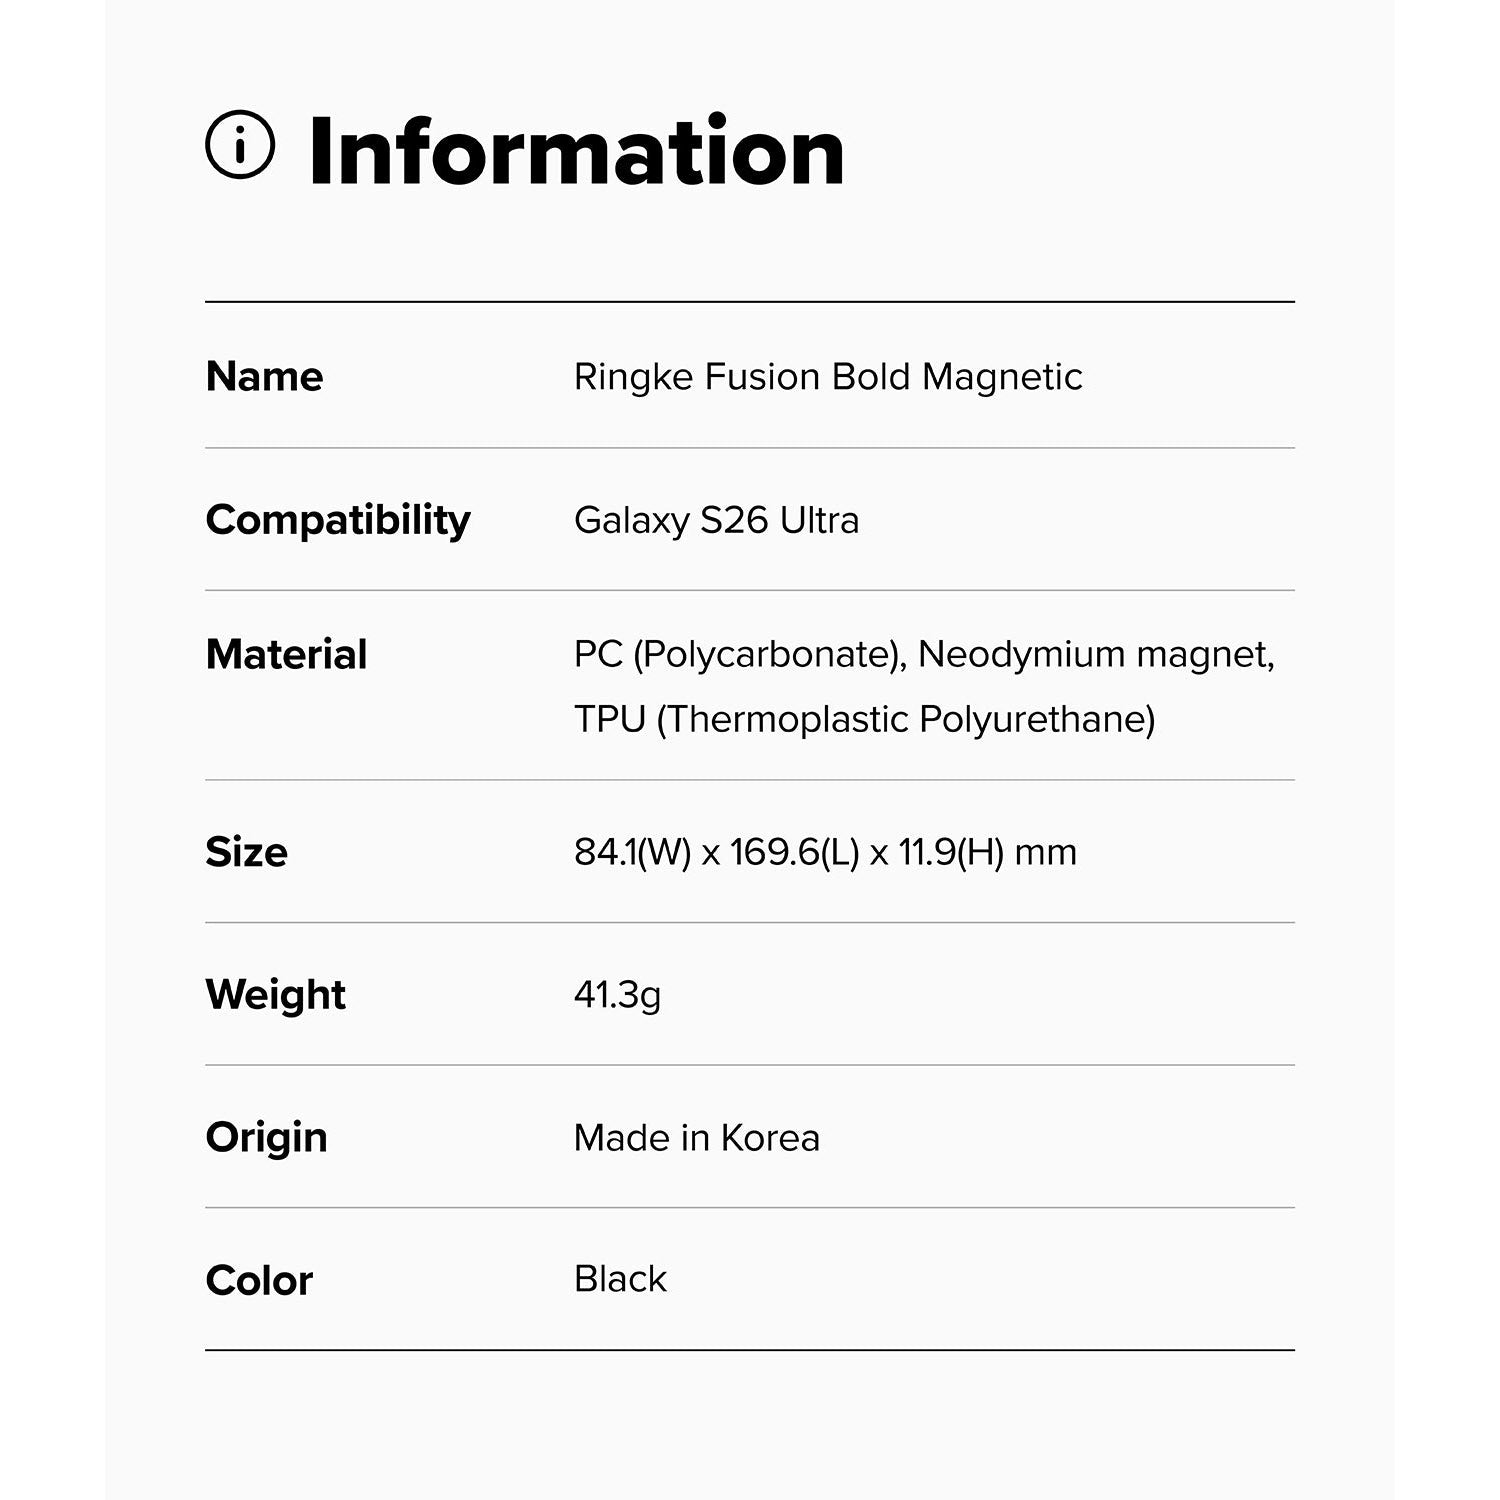This screenshot has width=1500, height=1500.
Task: Select the Compatibility label
Action: click(337, 520)
